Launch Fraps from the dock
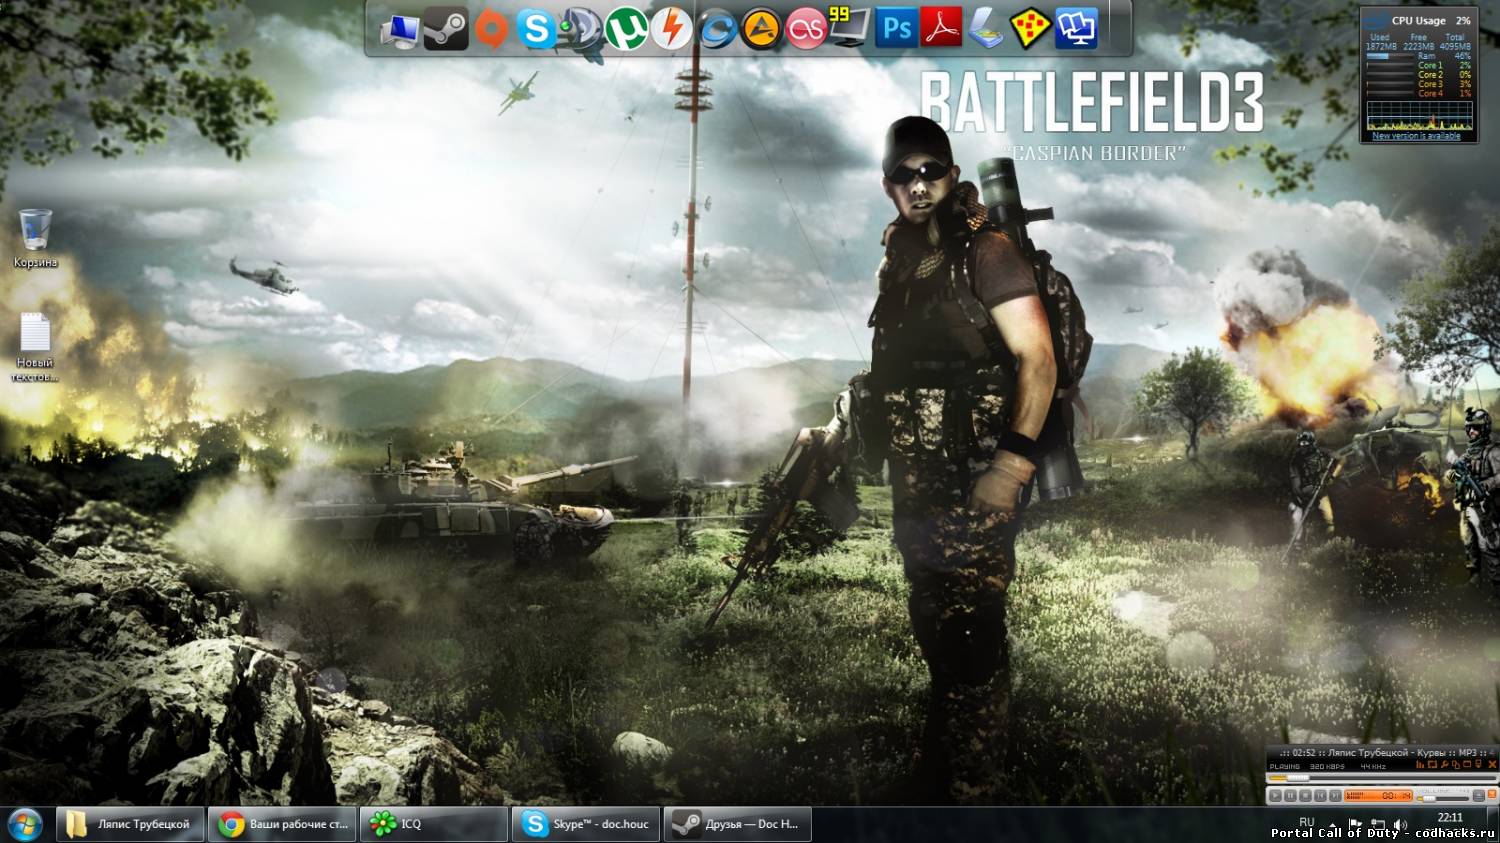Image resolution: width=1500 pixels, height=843 pixels. point(850,28)
